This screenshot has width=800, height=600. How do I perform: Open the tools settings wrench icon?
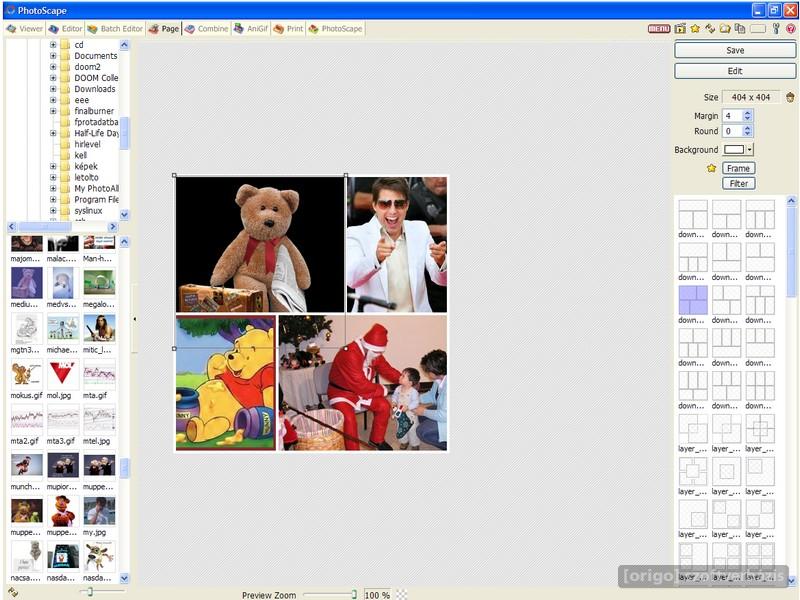coord(776,29)
